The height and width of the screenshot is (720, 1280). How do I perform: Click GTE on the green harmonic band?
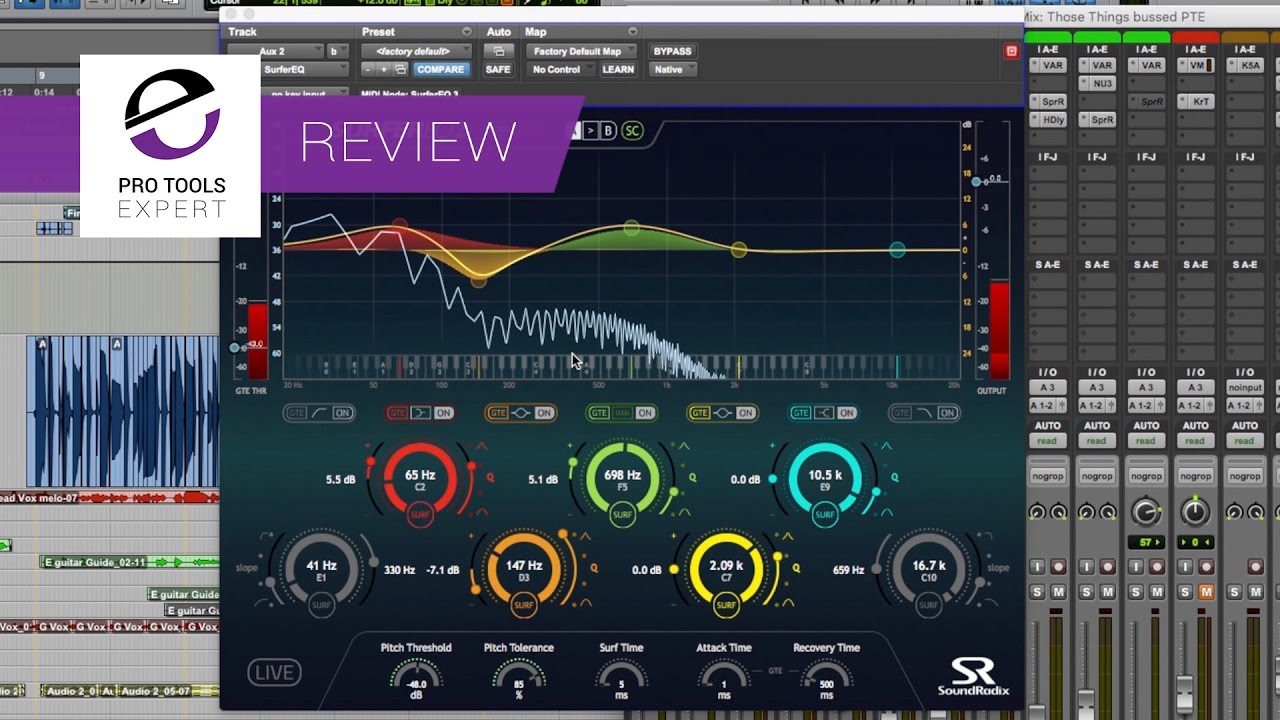pyautogui.click(x=599, y=413)
